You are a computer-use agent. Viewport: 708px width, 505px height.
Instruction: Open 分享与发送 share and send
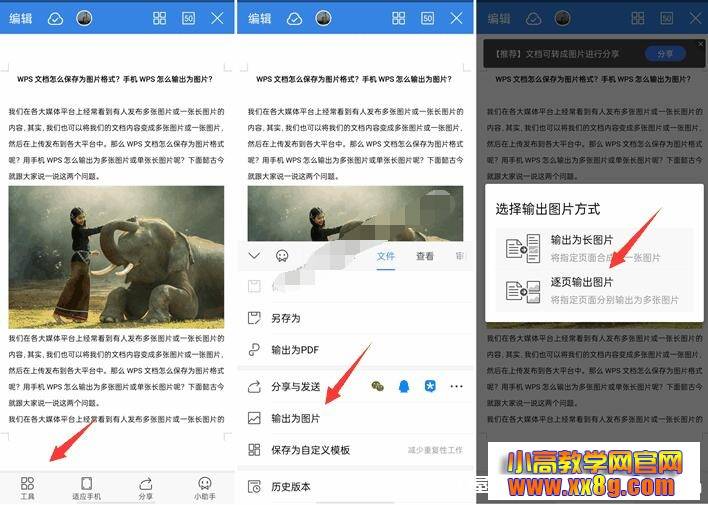click(x=296, y=387)
